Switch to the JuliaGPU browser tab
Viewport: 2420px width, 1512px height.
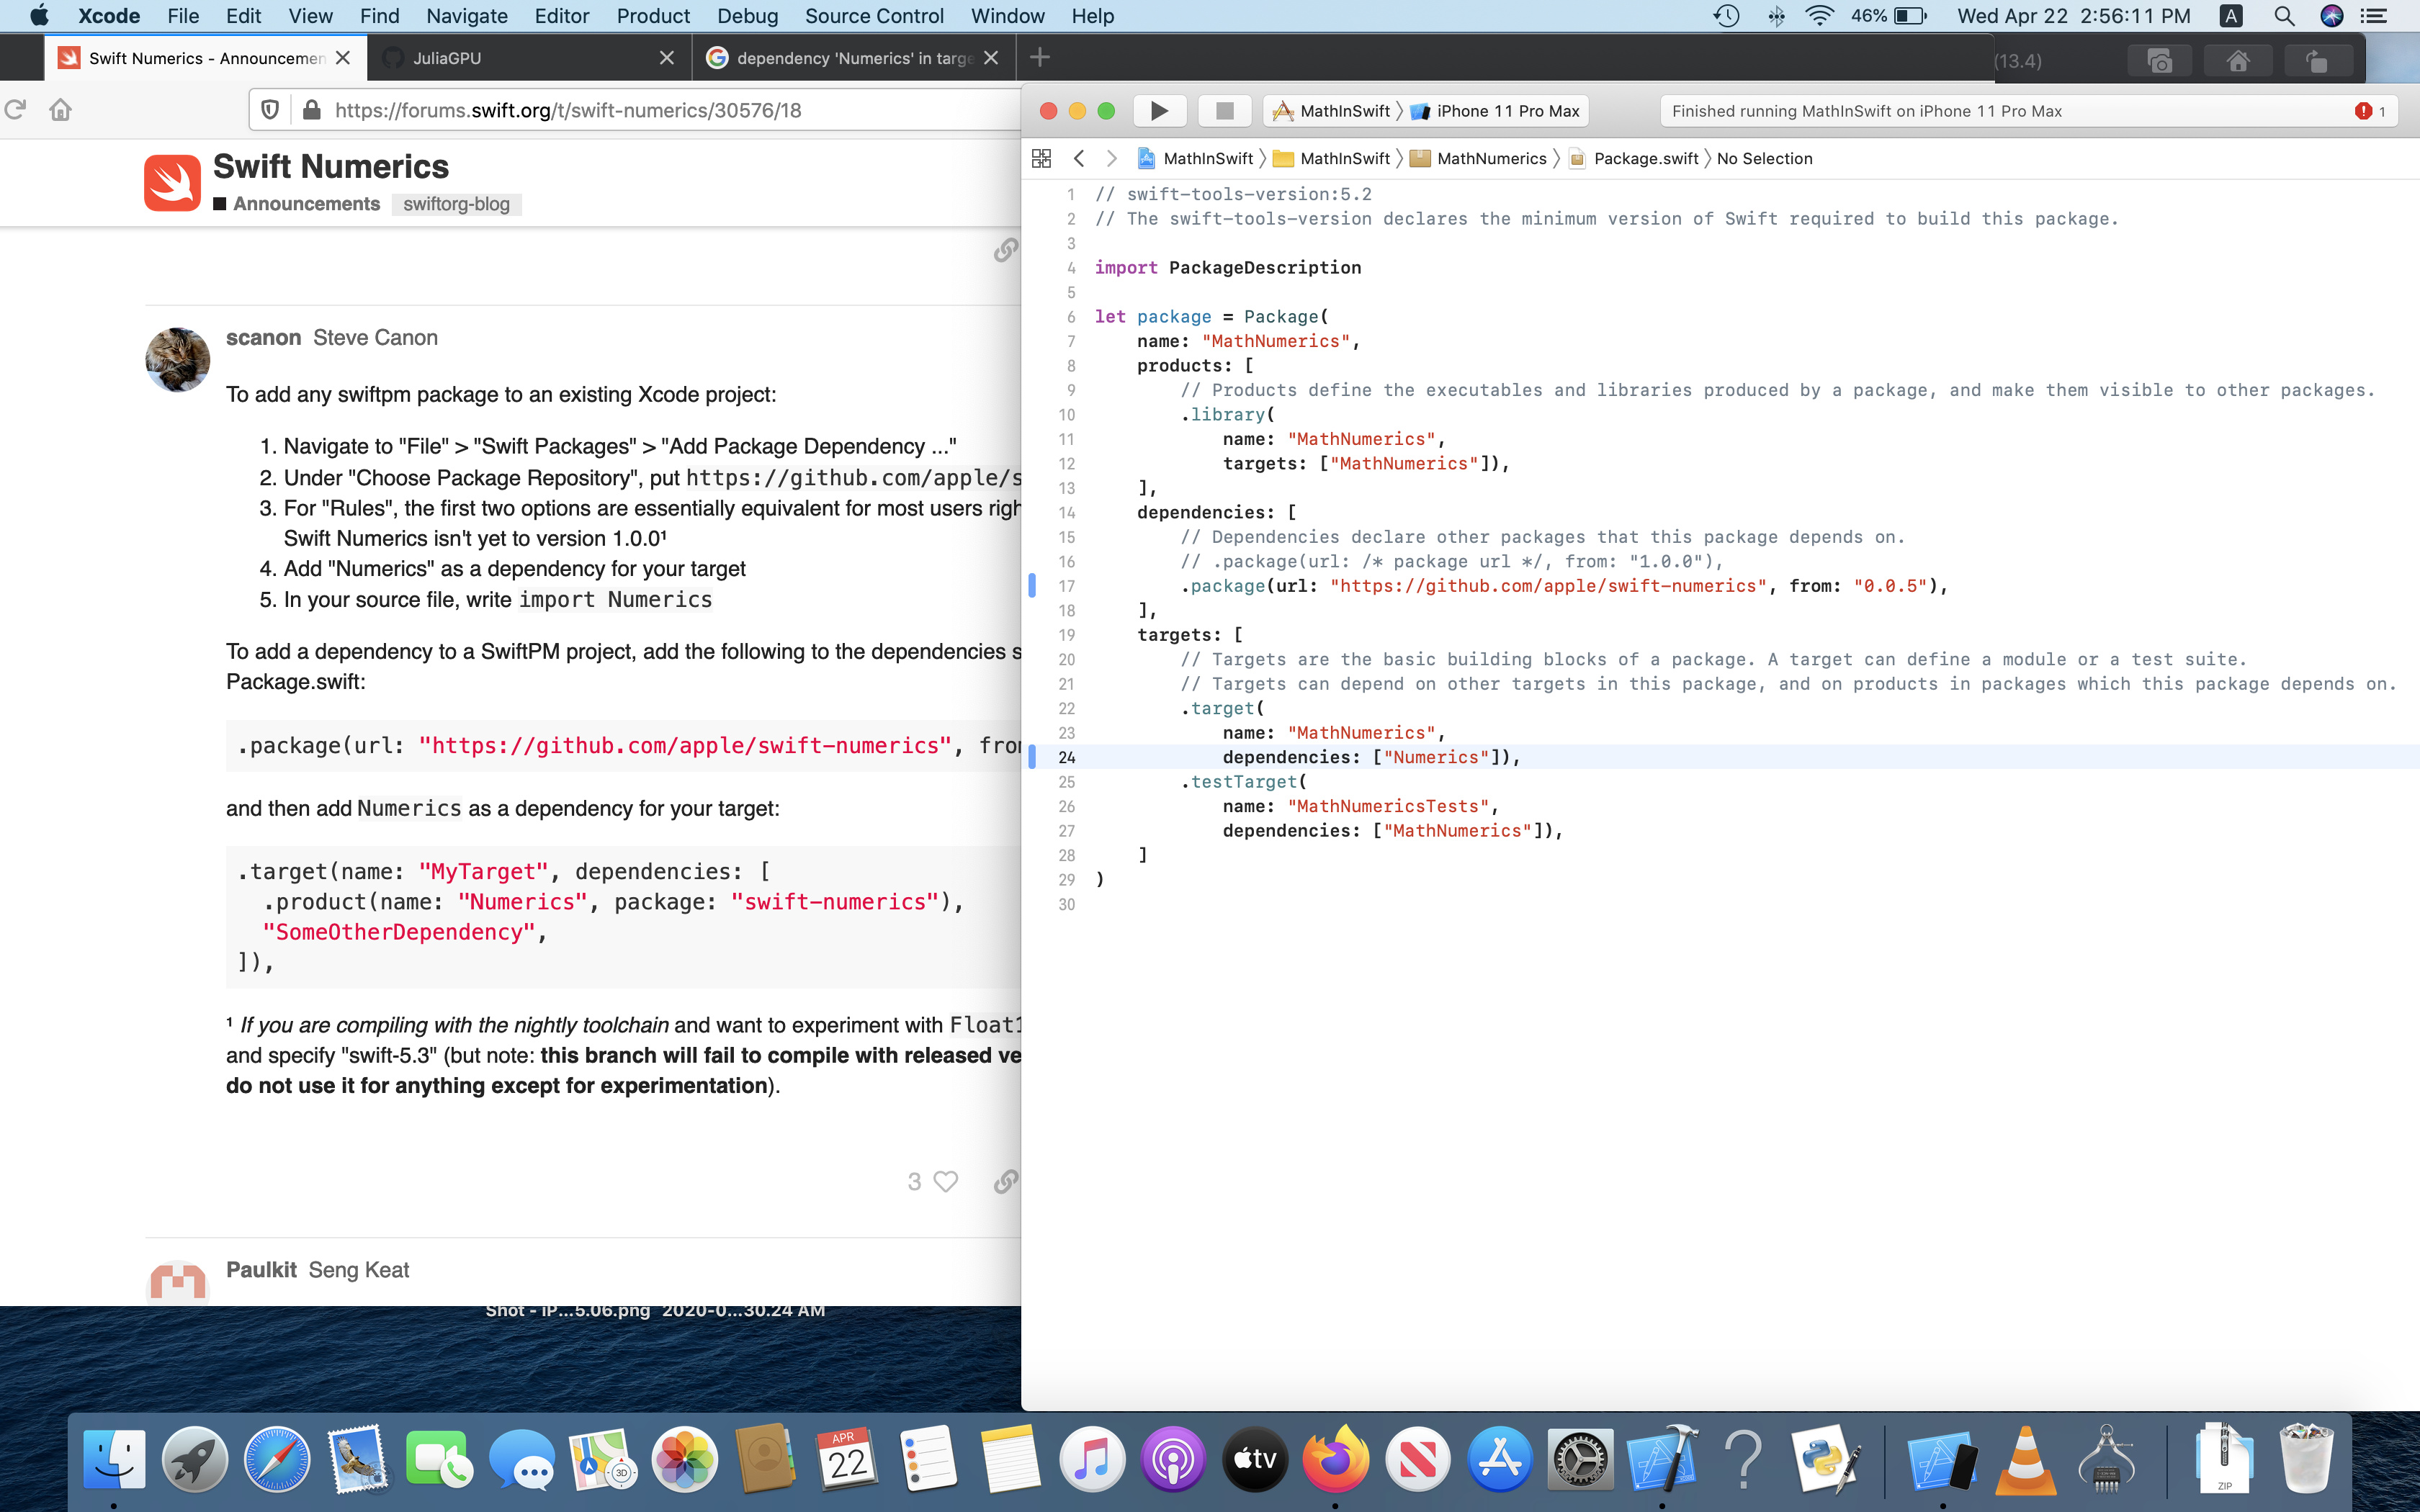click(529, 58)
